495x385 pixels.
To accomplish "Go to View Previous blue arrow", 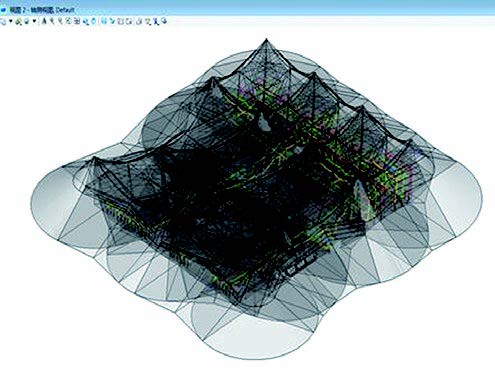I will pyautogui.click(x=104, y=22).
